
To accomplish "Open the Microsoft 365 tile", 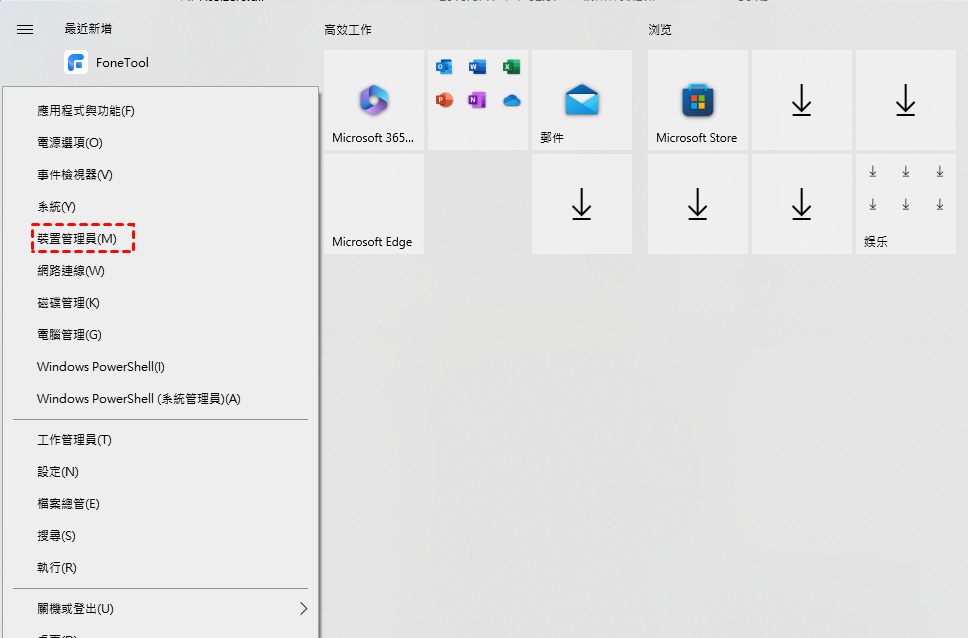I will tap(374, 100).
